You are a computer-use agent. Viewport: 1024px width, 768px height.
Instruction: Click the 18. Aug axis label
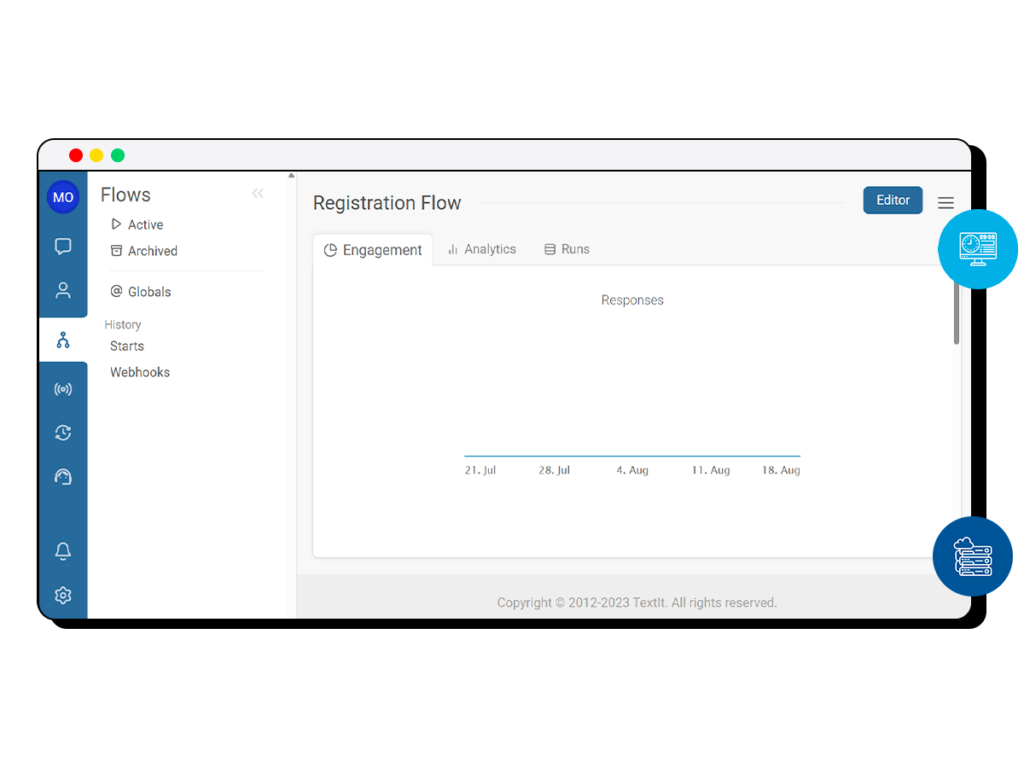[x=781, y=470]
